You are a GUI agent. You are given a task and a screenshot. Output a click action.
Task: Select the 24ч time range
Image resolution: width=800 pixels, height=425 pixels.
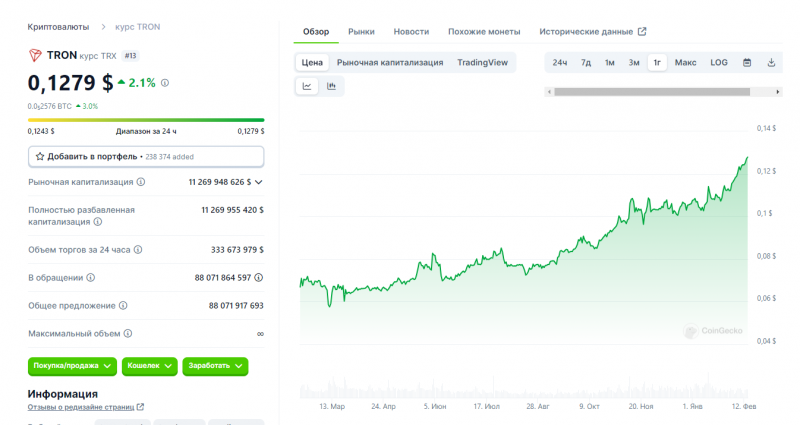[x=560, y=62]
